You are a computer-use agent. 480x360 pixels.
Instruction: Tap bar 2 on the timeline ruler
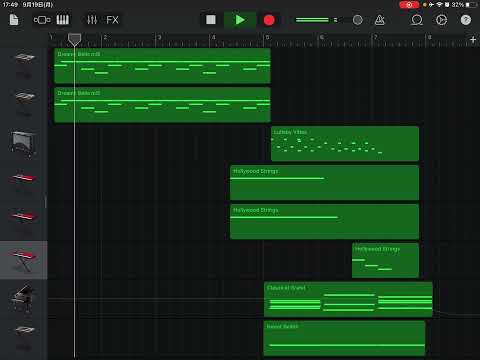click(x=105, y=37)
